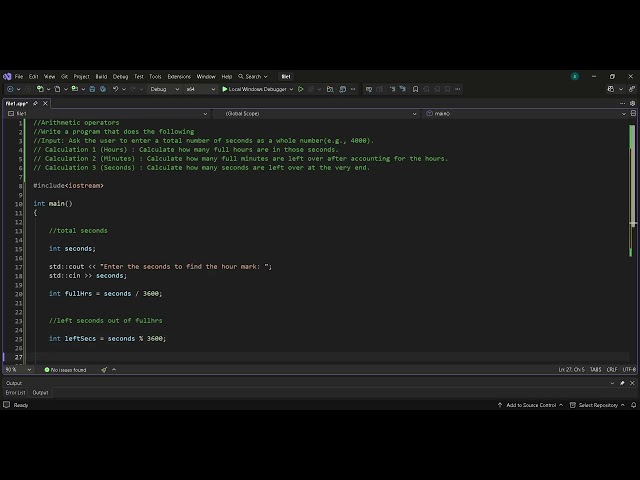Pin the file1.cpp tab

pyautogui.click(x=36, y=103)
